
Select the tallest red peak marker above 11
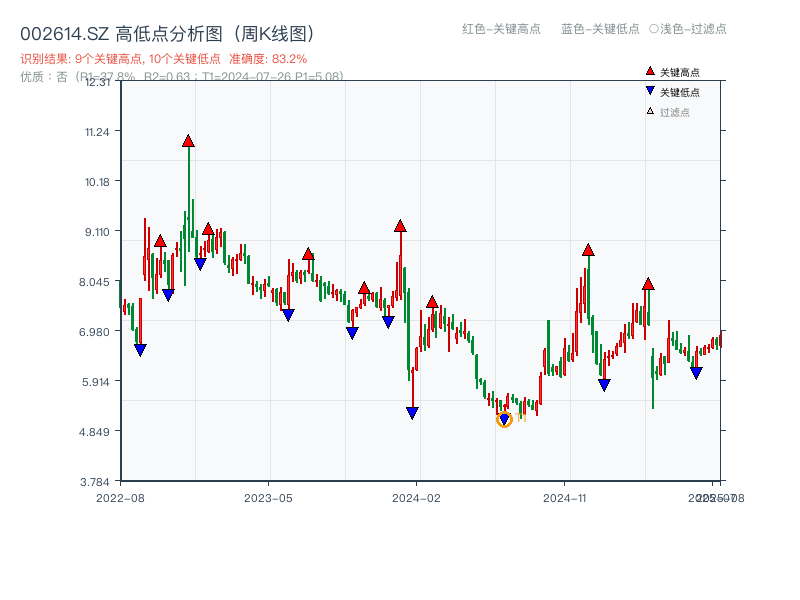(x=188, y=142)
